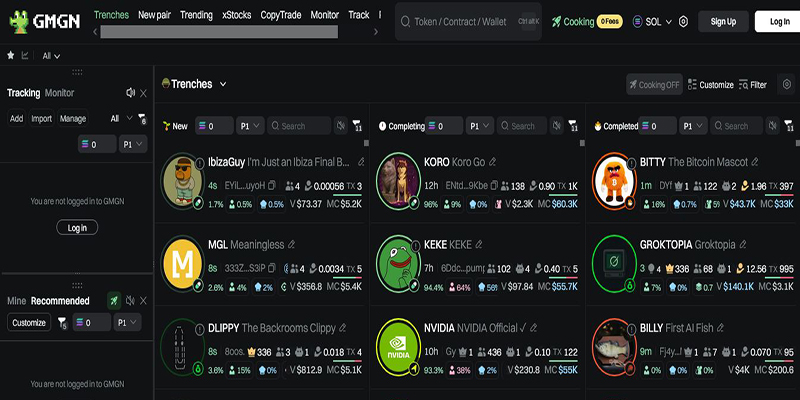Open P1 preset dropdown in Tracking panel
800x400 pixels.
pos(133,144)
